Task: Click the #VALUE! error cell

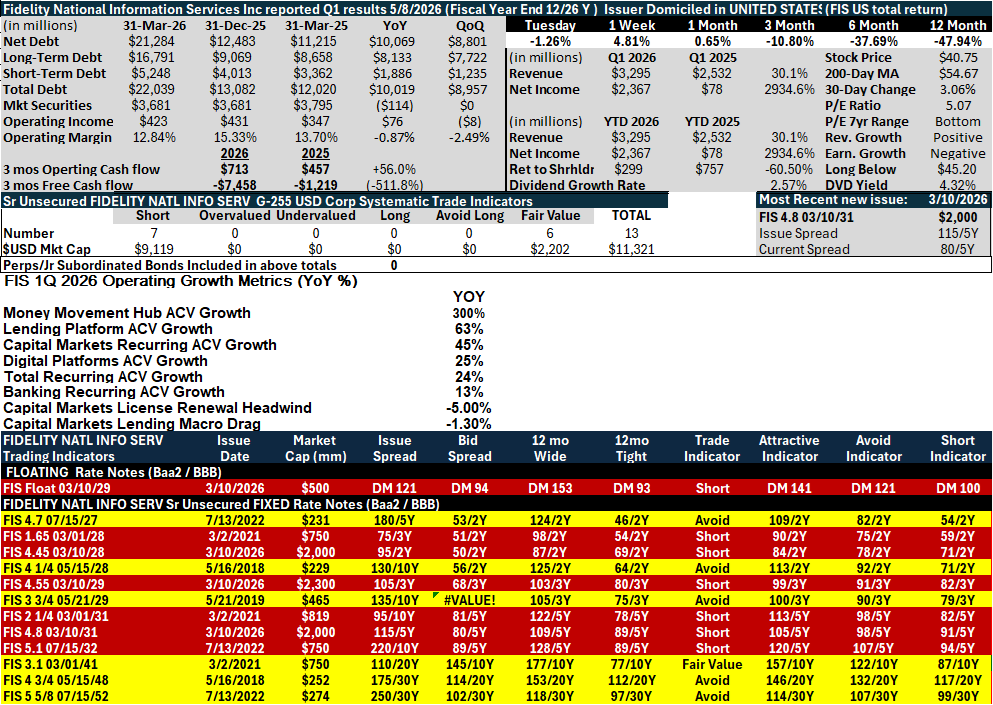Action: click(469, 600)
